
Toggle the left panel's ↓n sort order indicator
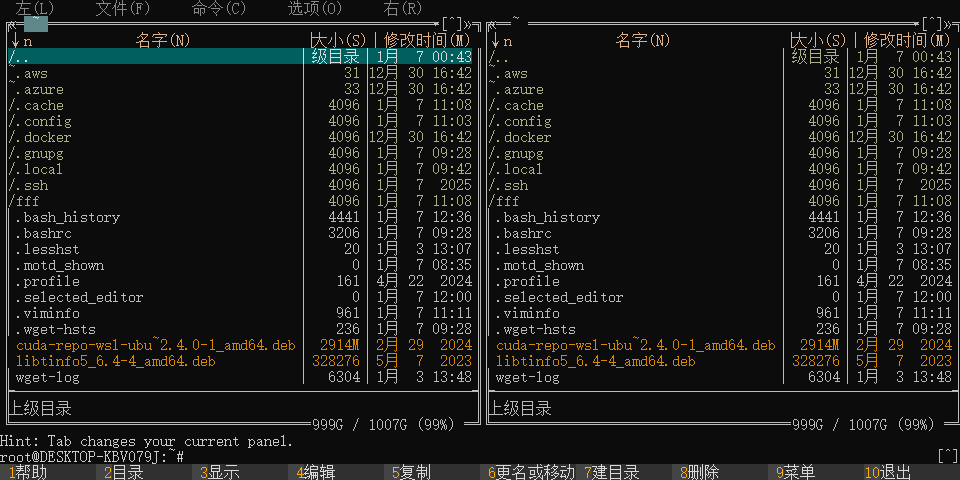coord(21,41)
